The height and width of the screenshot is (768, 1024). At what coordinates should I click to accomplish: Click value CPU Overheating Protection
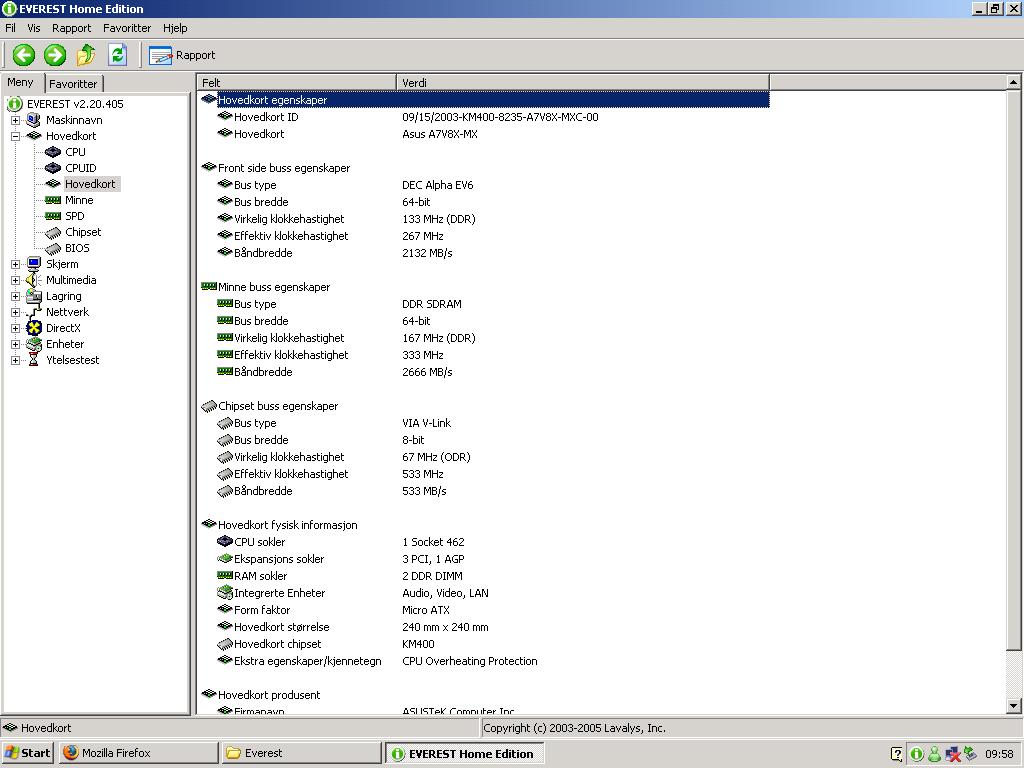coord(470,661)
